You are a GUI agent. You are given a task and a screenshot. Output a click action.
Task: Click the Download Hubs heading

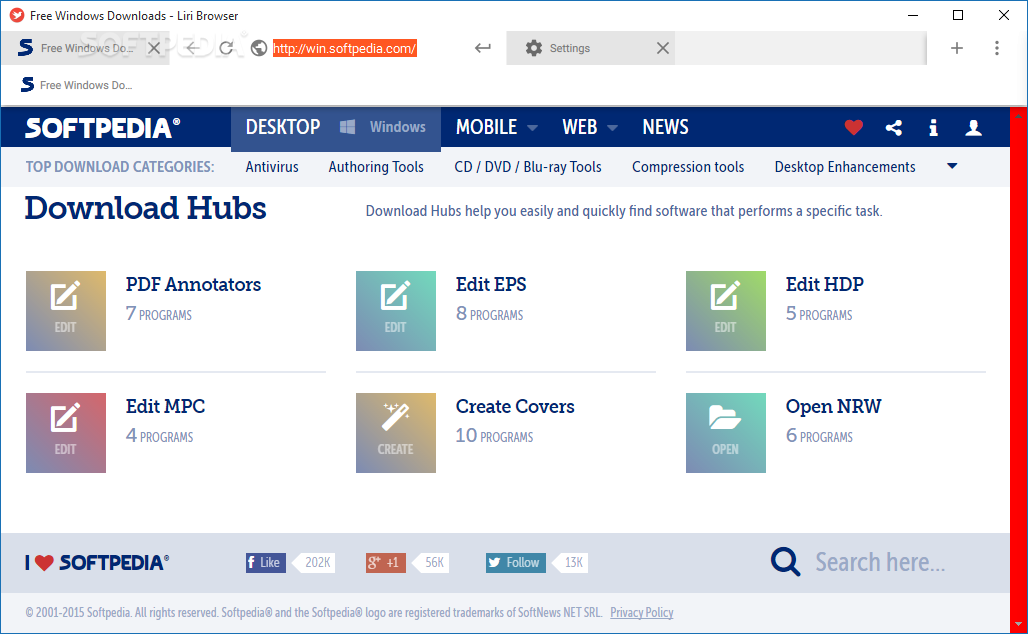click(x=146, y=208)
